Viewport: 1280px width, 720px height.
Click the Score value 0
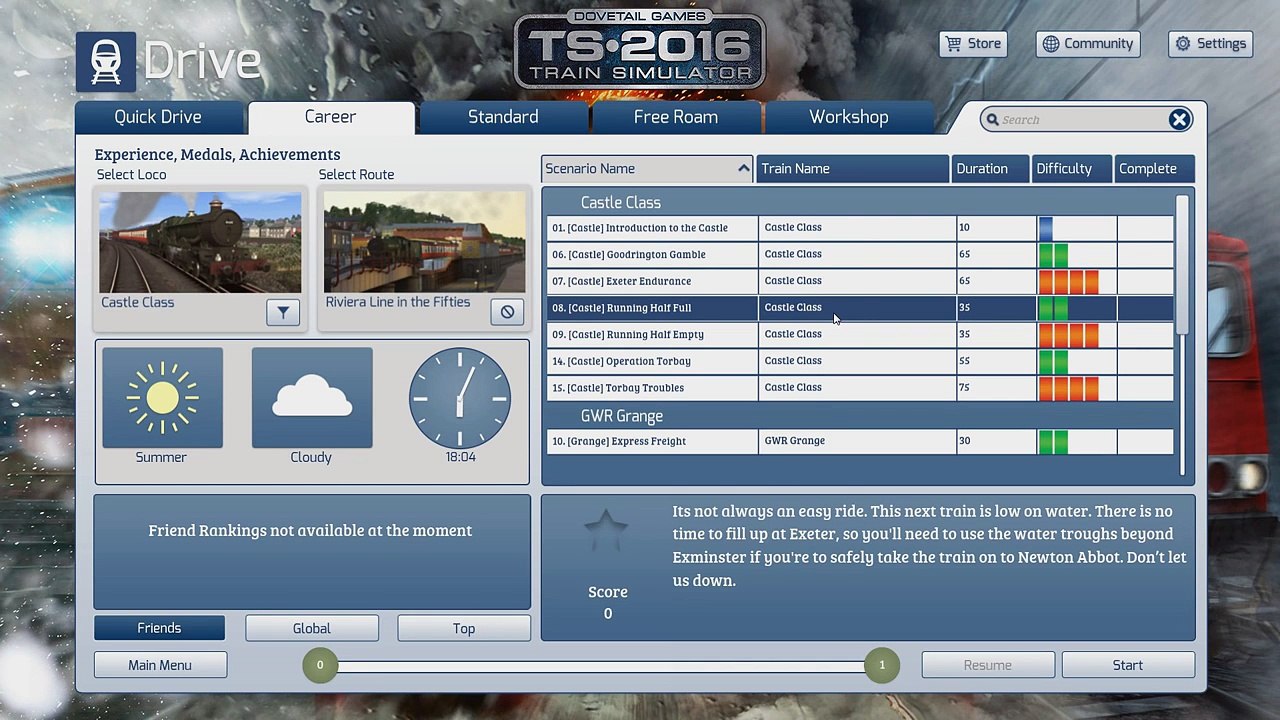[x=607, y=614]
